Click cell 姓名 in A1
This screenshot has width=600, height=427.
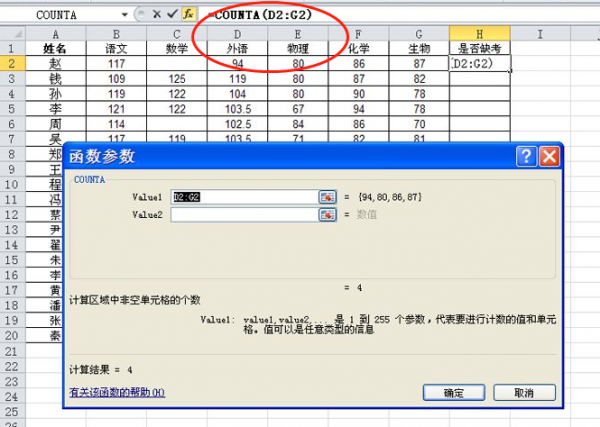(56, 49)
